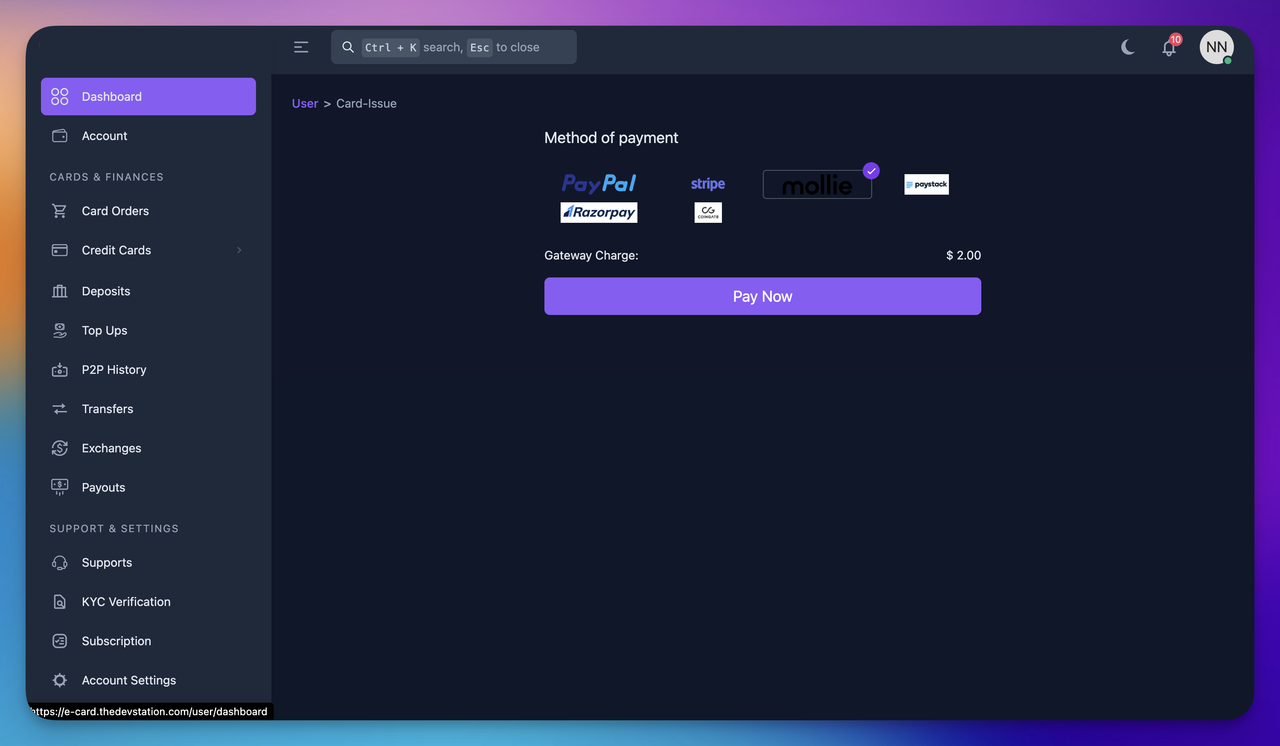This screenshot has width=1280, height=746.
Task: Select Coingate payment method
Action: point(708,212)
